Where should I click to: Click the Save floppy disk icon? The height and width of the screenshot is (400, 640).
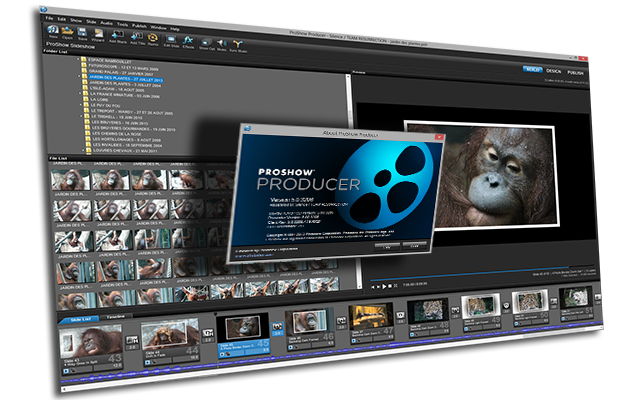click(x=82, y=34)
